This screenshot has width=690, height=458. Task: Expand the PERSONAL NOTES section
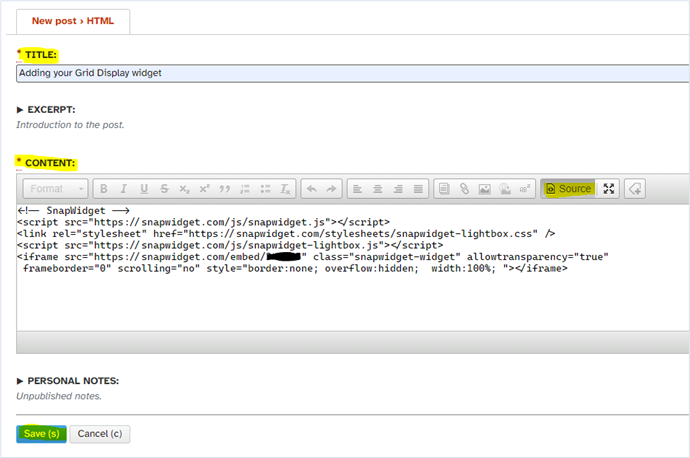[x=68, y=381]
